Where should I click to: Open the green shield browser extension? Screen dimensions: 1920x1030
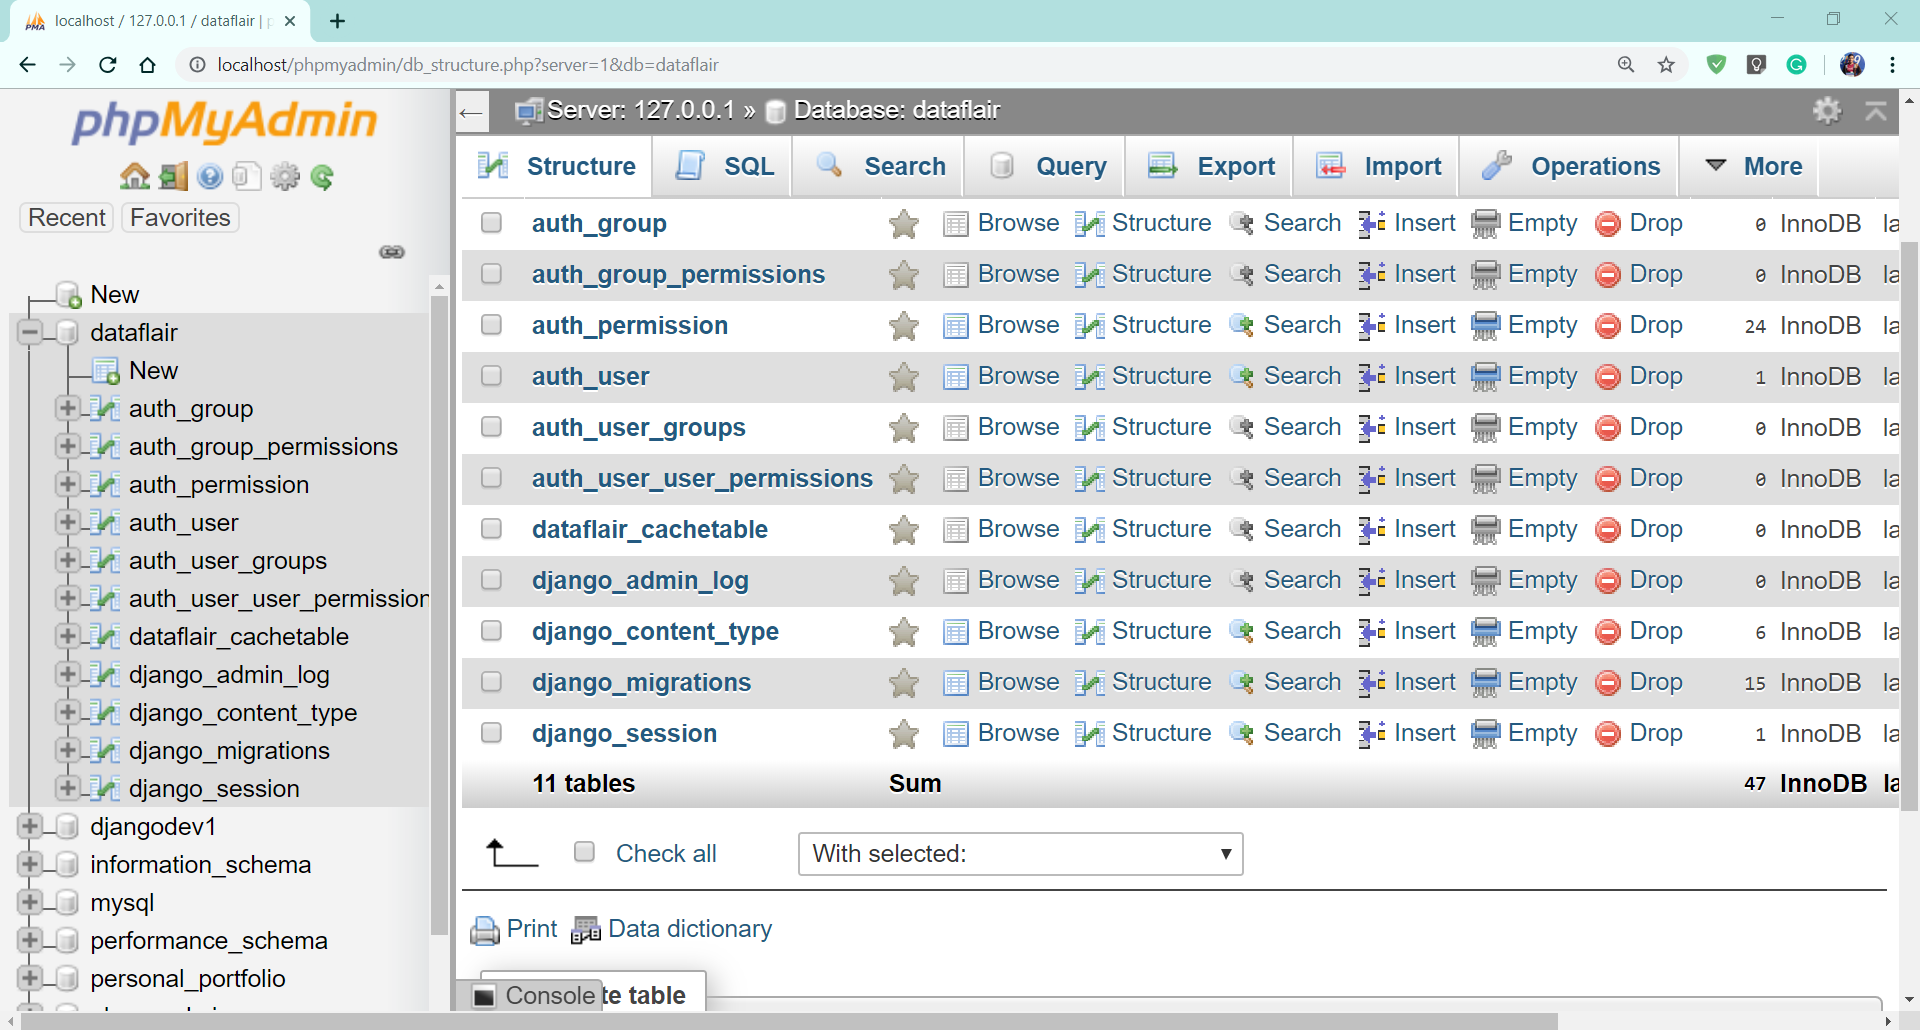pos(1717,65)
